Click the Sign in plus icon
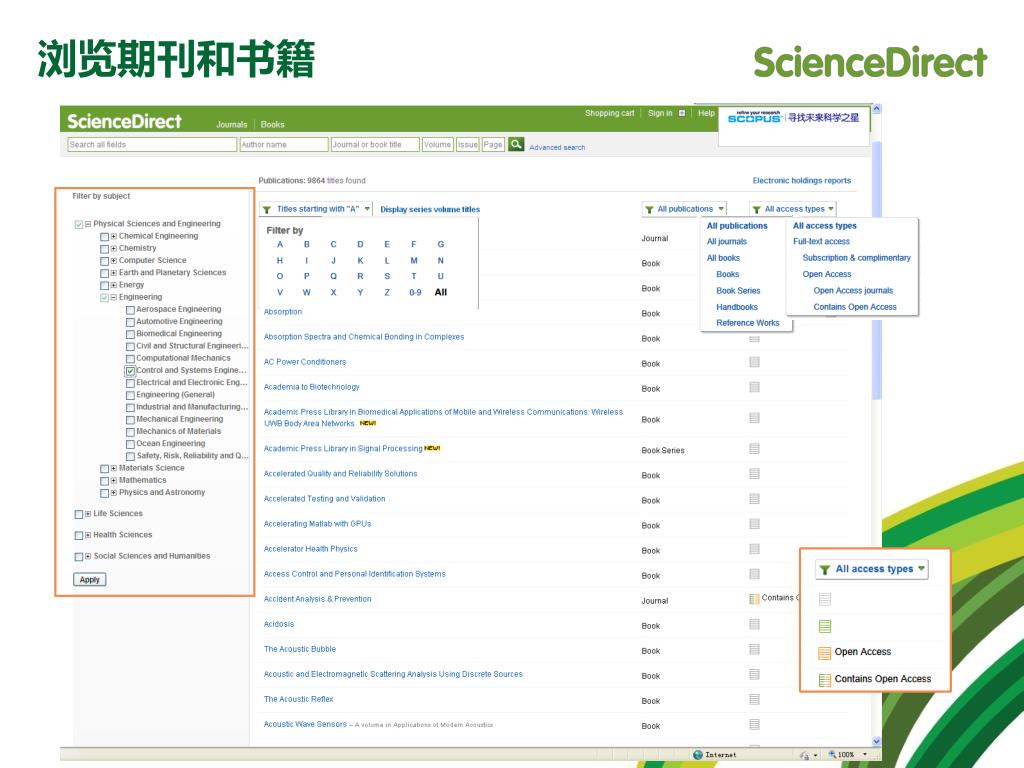This screenshot has height=768, width=1024. (682, 113)
